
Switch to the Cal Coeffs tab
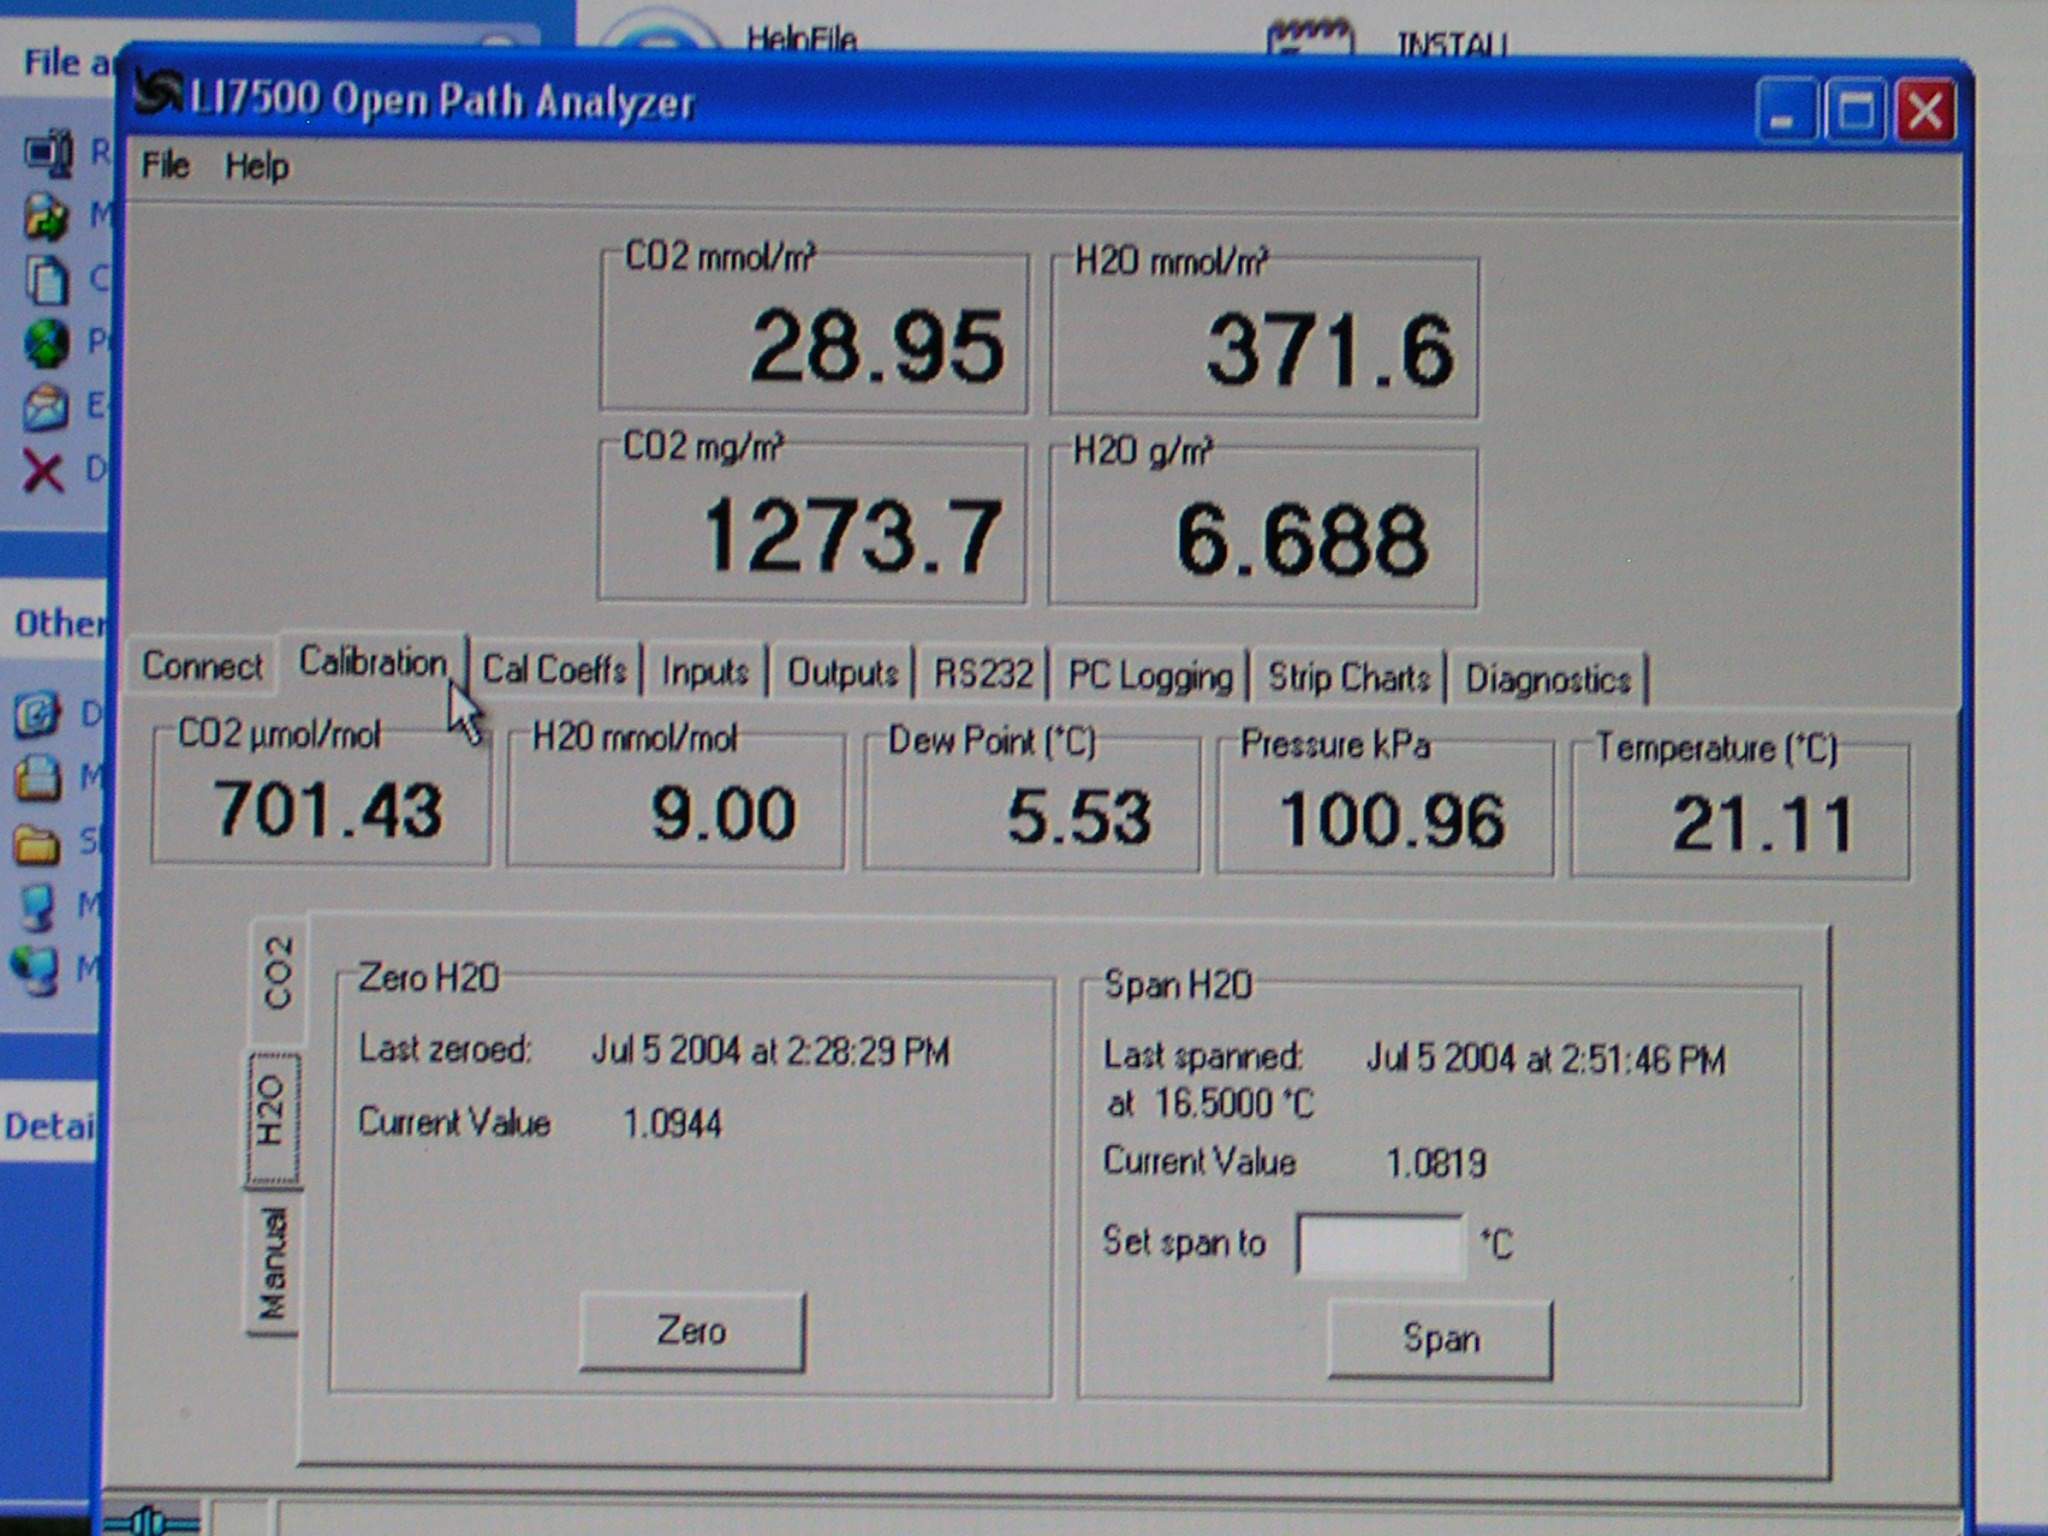point(555,669)
